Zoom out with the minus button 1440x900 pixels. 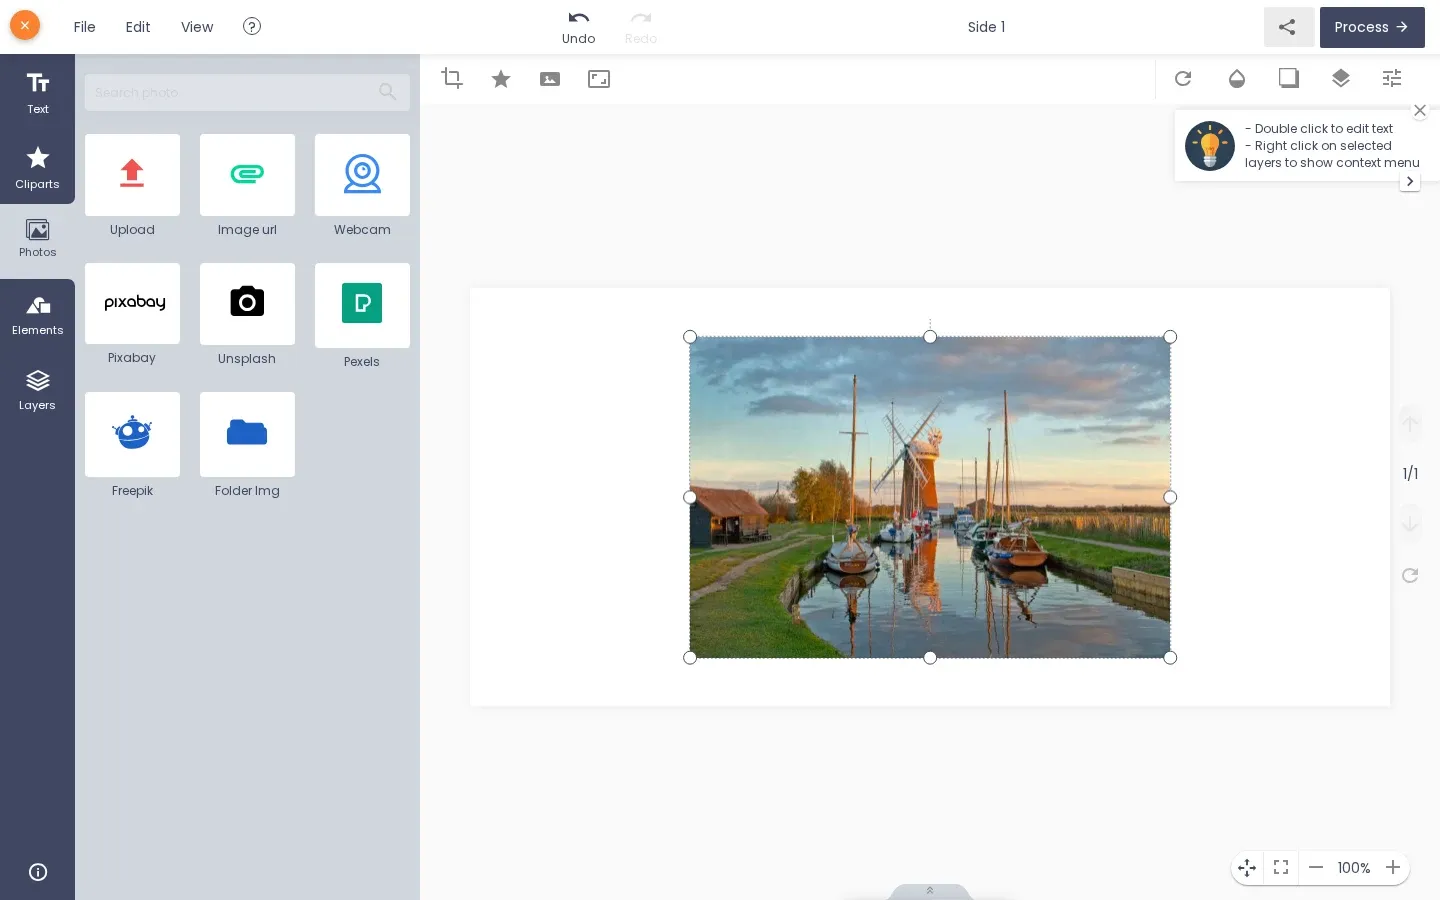point(1316,868)
